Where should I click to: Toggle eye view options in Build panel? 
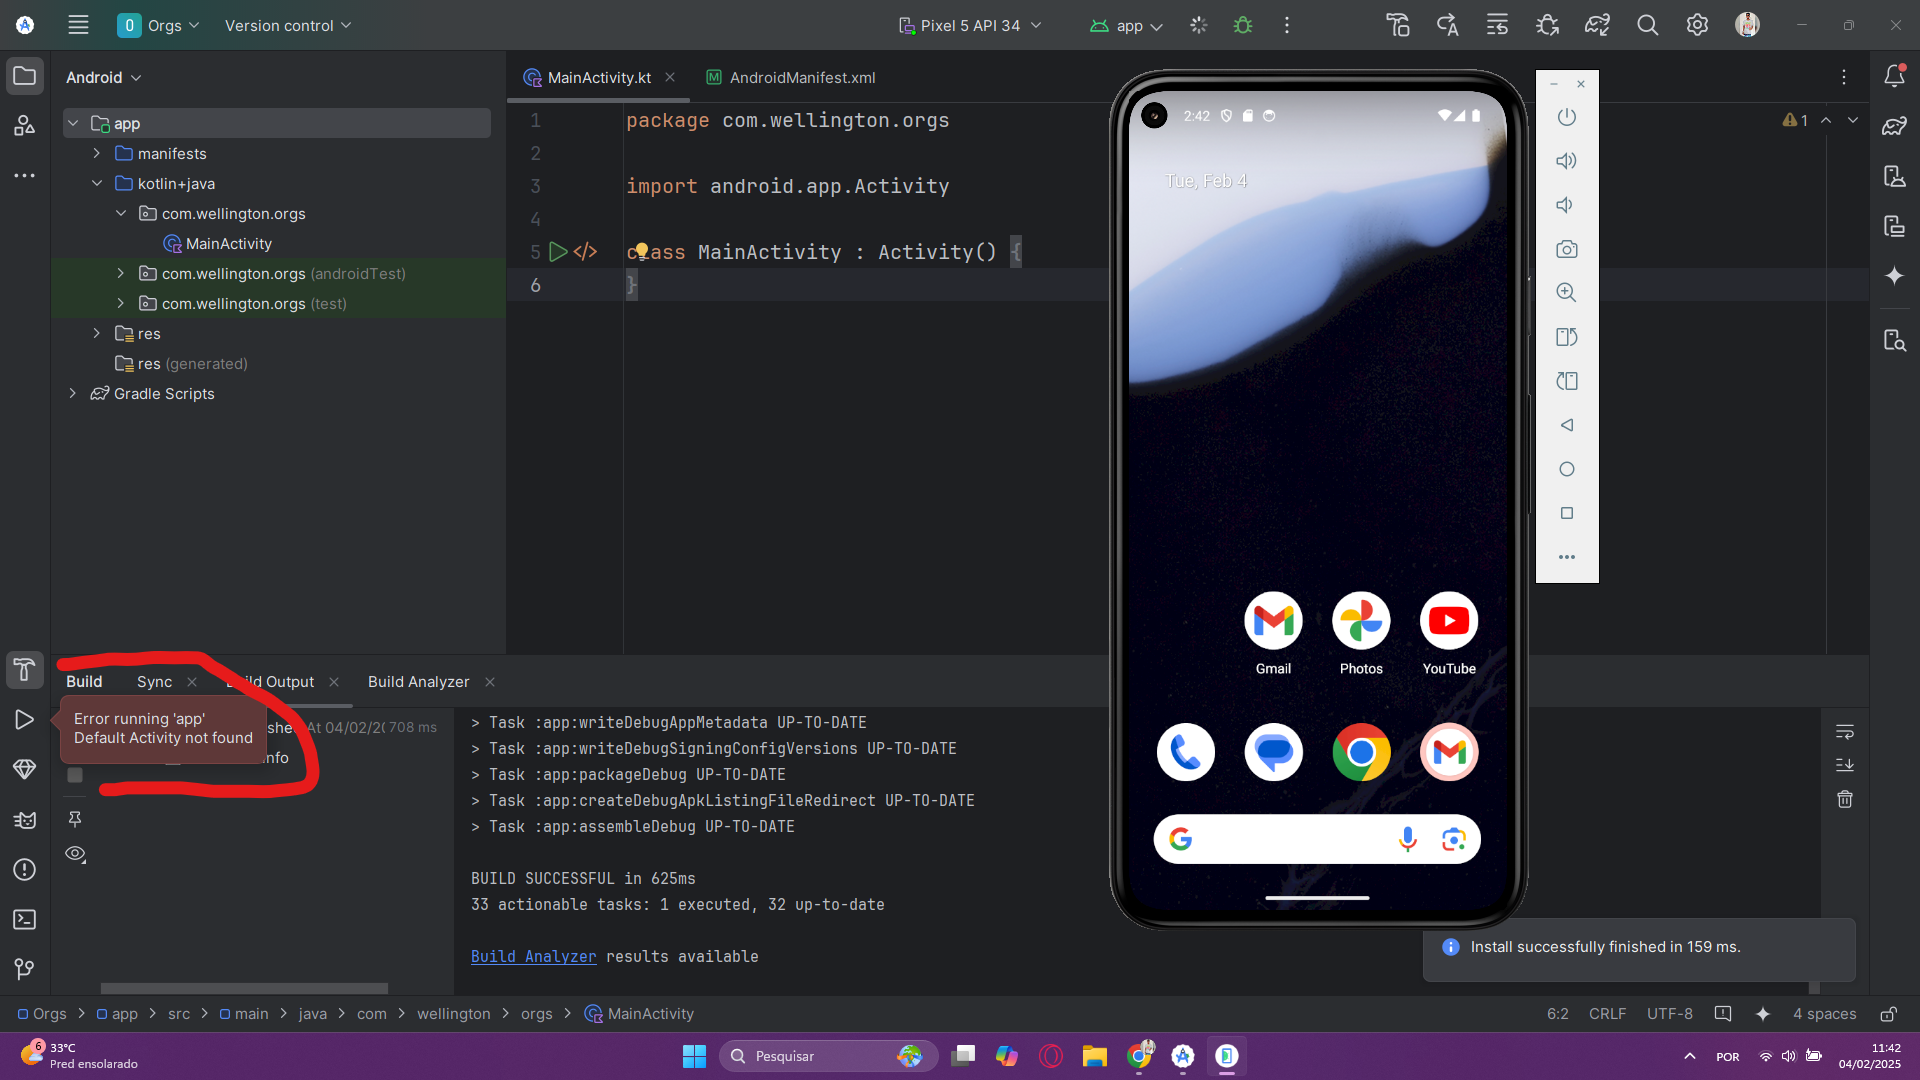[x=75, y=854]
